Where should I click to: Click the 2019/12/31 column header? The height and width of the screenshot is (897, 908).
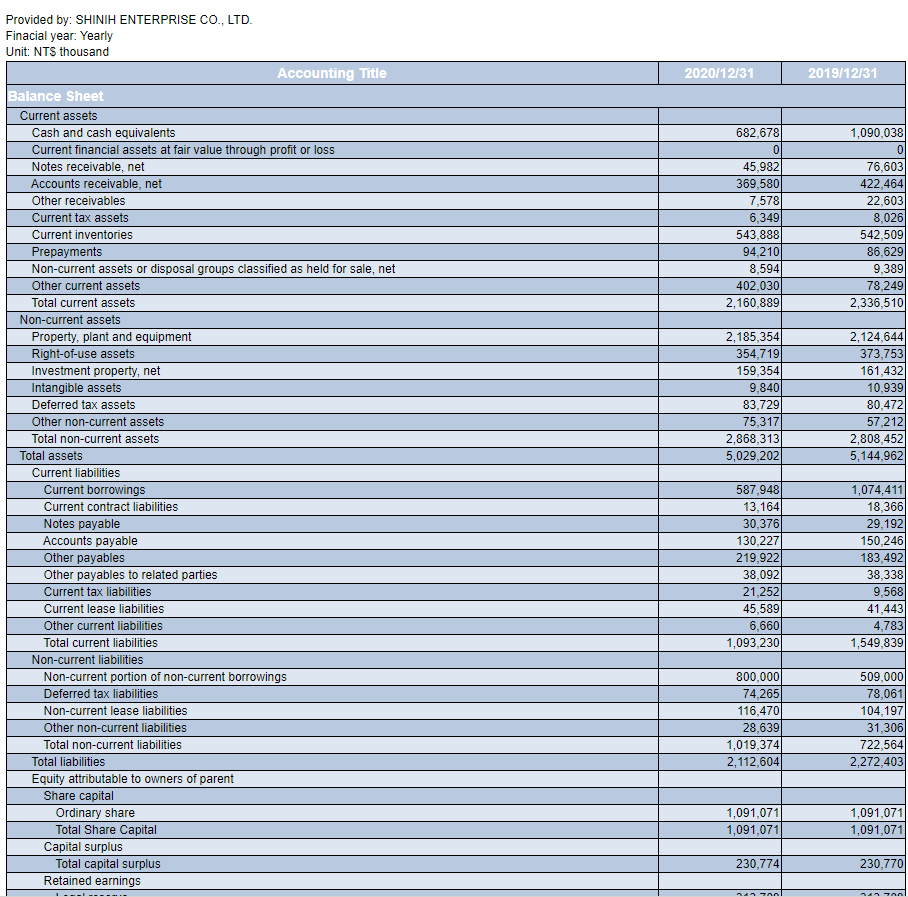[x=843, y=73]
